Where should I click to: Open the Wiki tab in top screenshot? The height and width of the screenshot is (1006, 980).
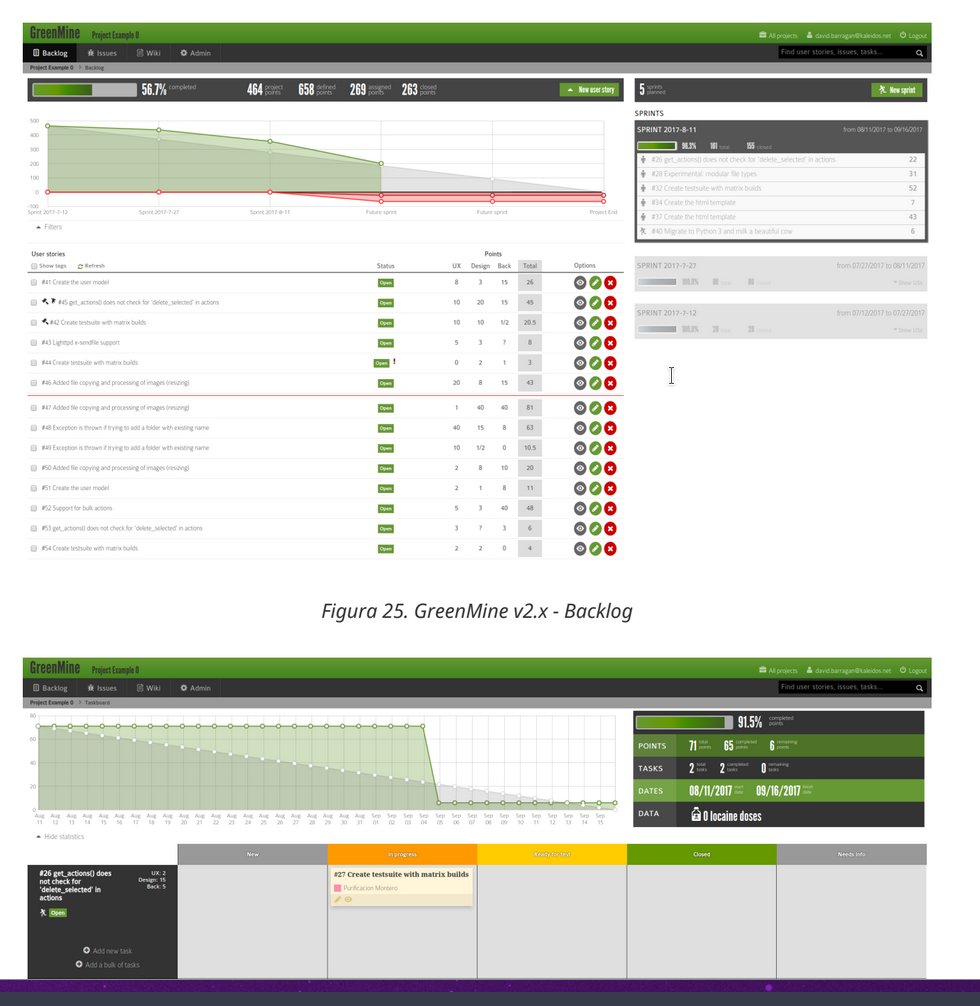point(148,53)
